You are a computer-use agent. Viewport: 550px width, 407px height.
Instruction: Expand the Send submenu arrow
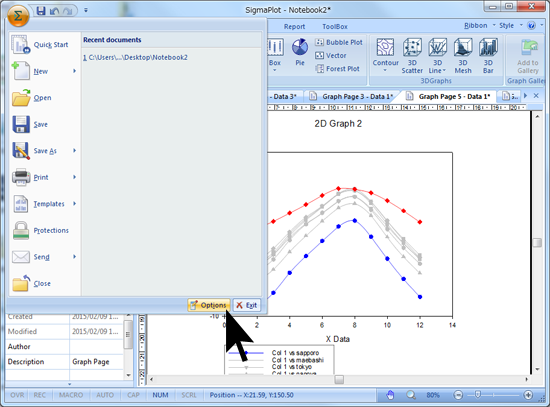coord(74,256)
